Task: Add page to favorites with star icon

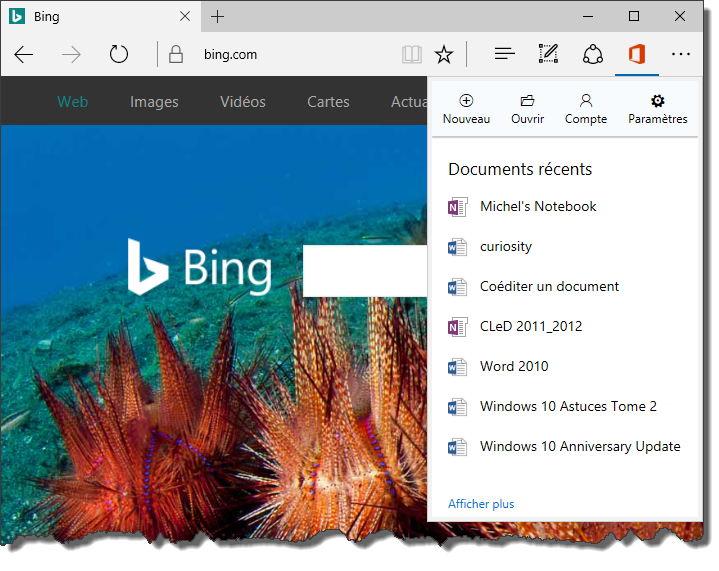Action: tap(444, 54)
